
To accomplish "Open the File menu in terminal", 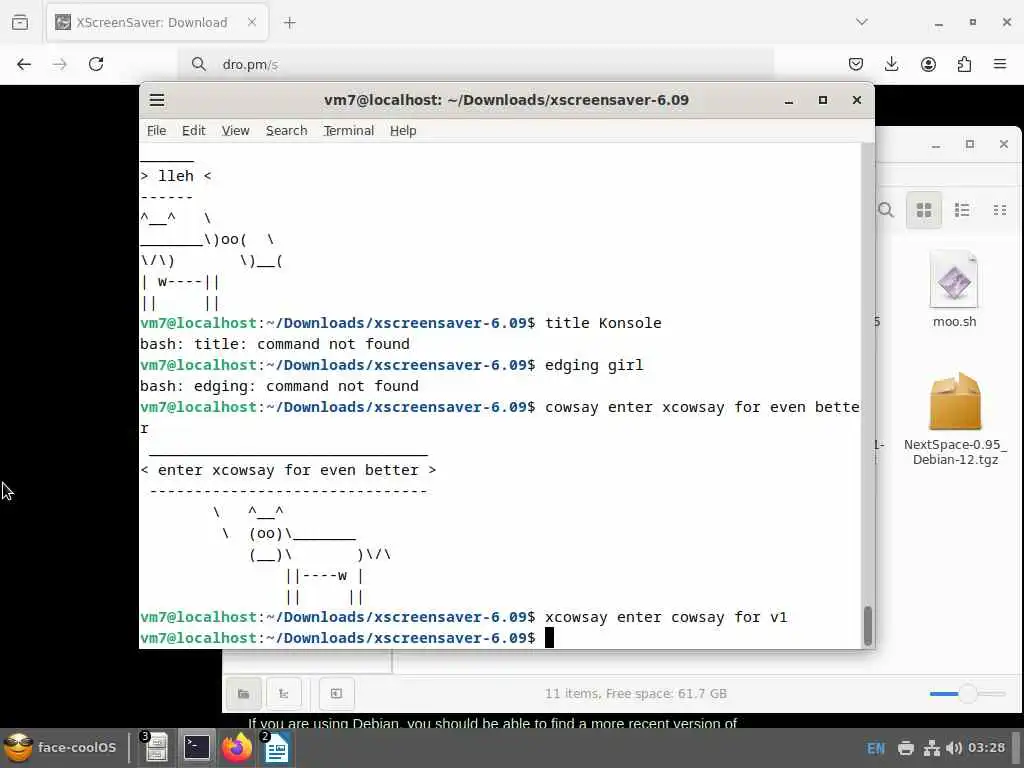I will pos(156,131).
